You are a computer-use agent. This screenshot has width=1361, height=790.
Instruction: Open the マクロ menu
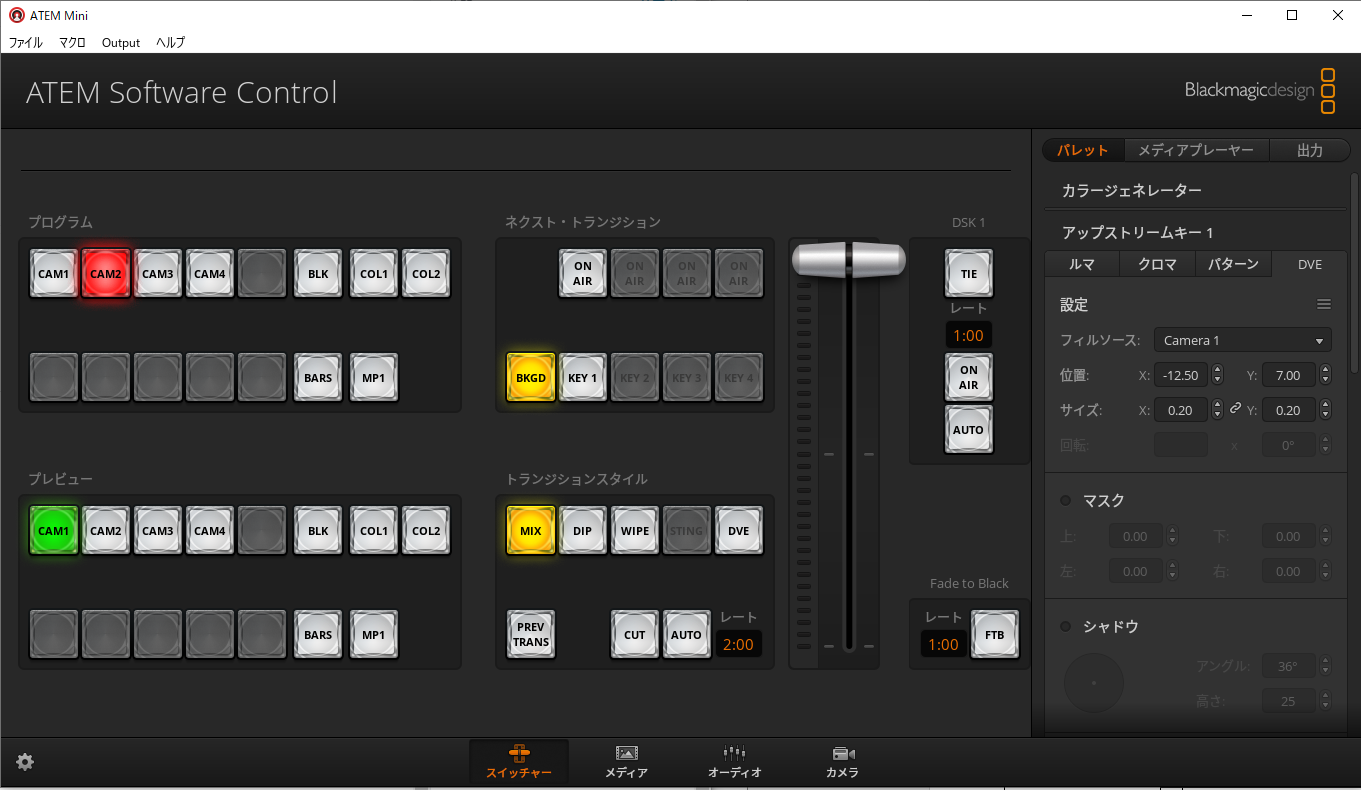pos(72,43)
